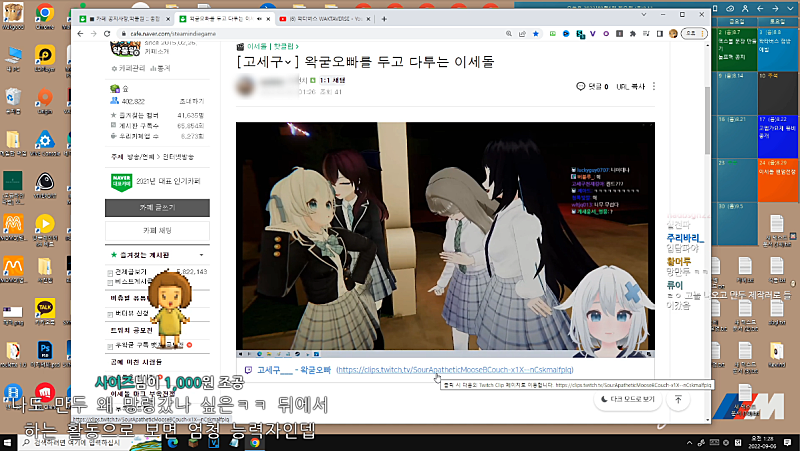The width and height of the screenshot is (800, 451).
Task: Open the 통계 statistics link
Action: (x=161, y=68)
